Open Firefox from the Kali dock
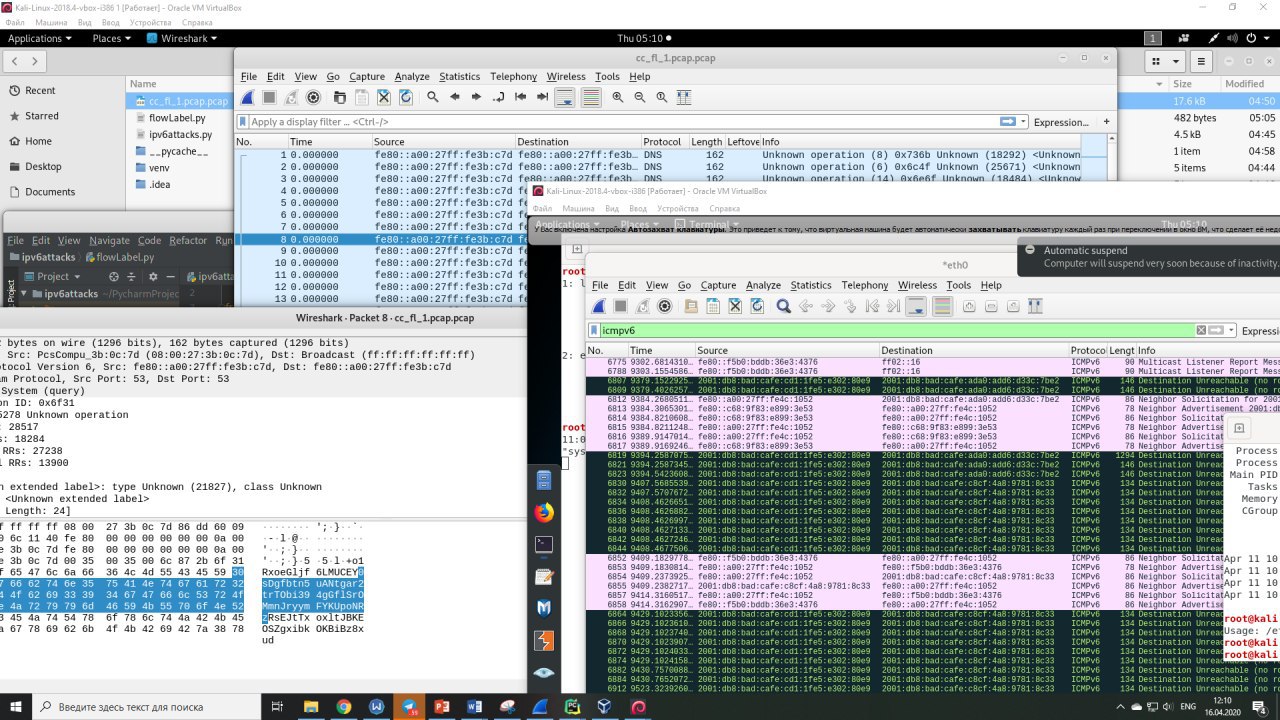Screen dimensions: 1280x720 pyautogui.click(x=544, y=513)
